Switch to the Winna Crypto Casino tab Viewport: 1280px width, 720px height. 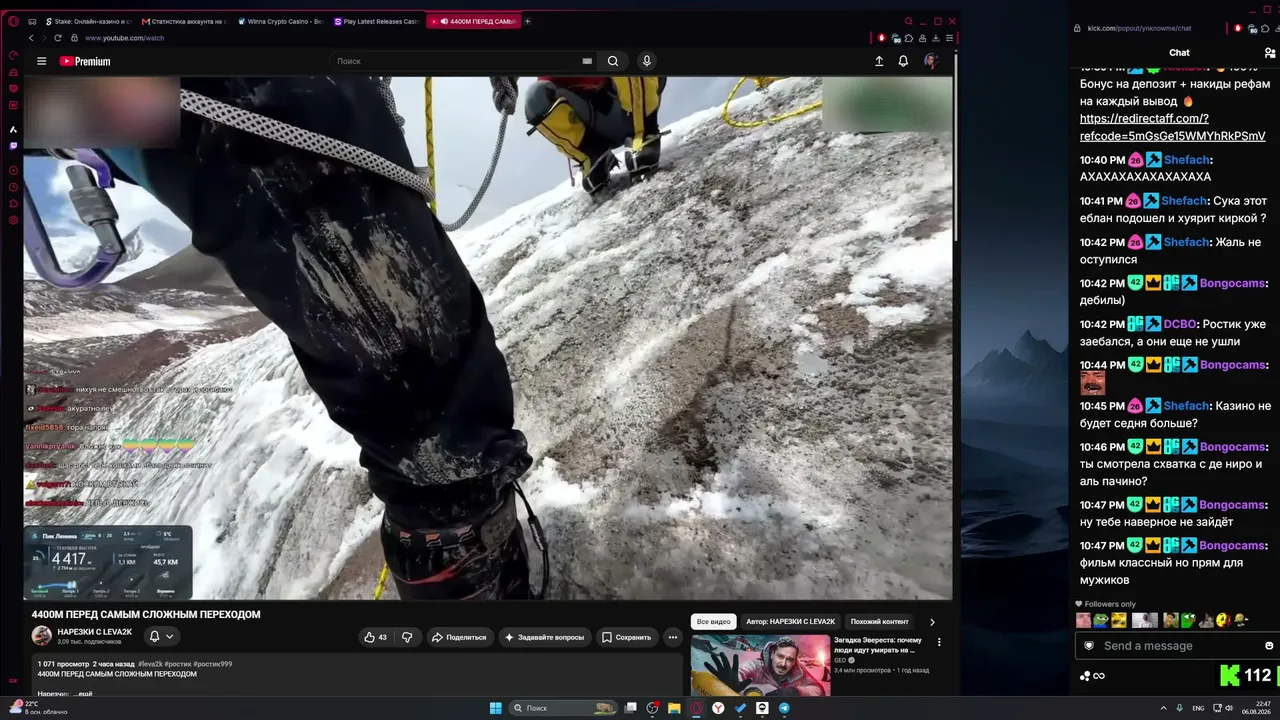(281, 21)
